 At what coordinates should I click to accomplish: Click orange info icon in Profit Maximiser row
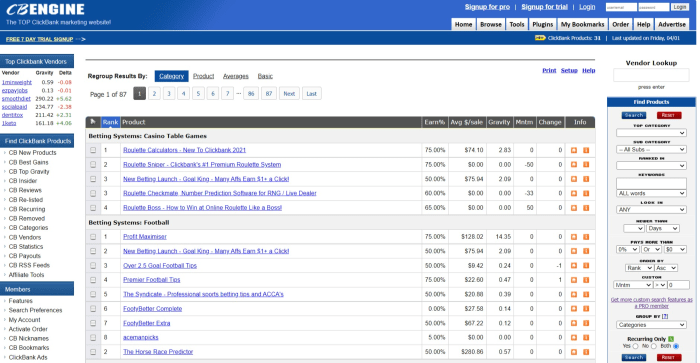coord(586,237)
